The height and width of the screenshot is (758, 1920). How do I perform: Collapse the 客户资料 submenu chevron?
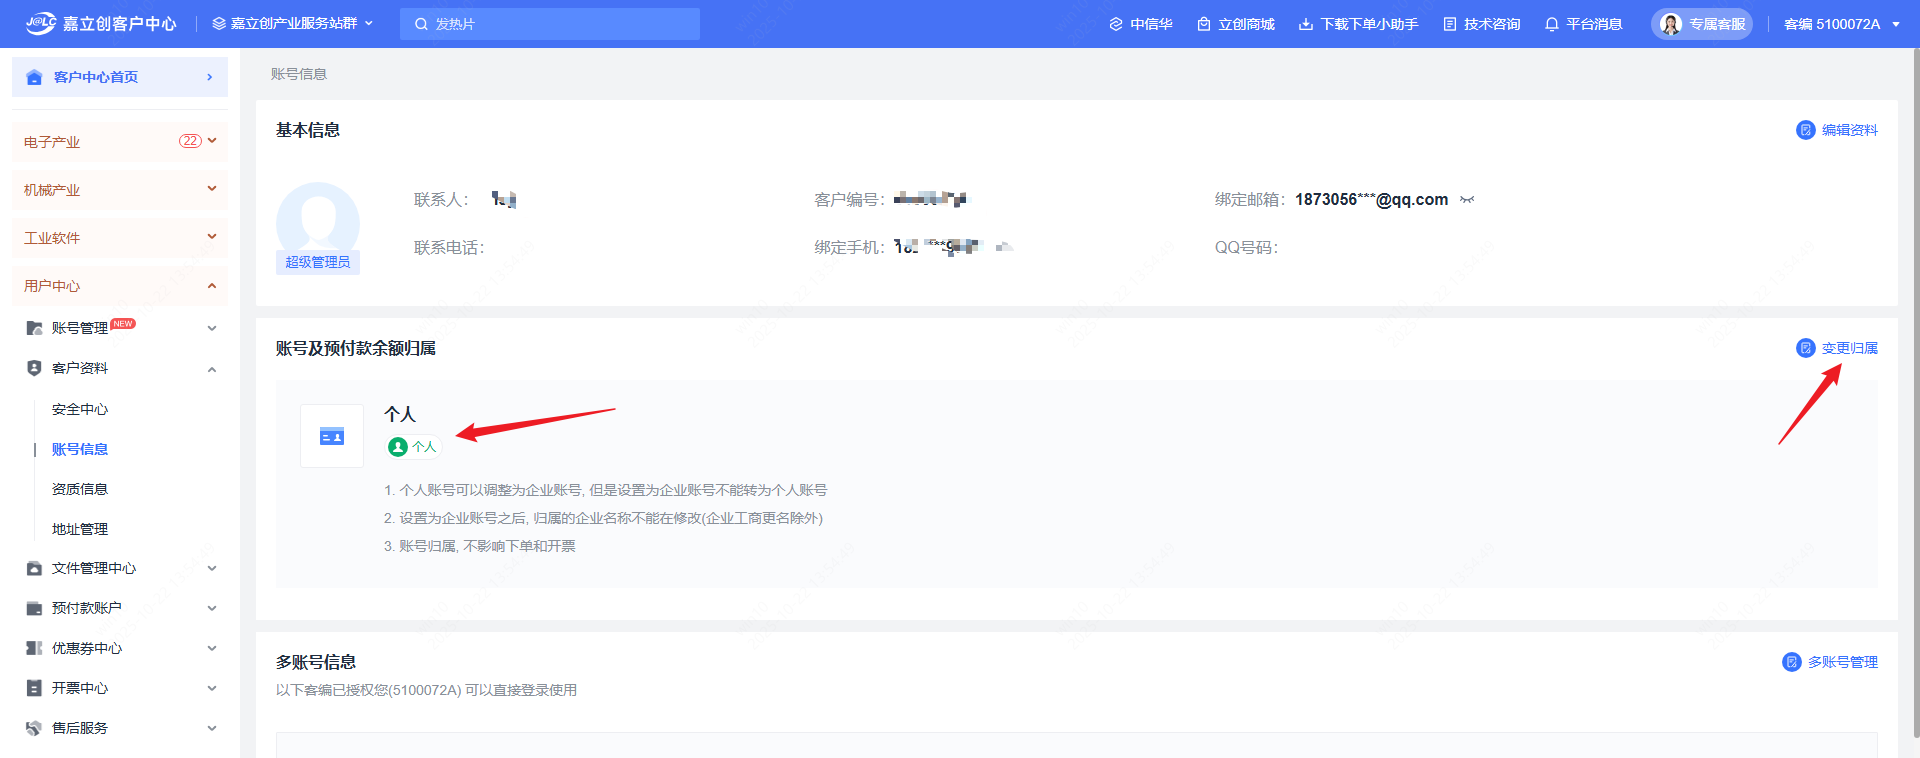(212, 369)
